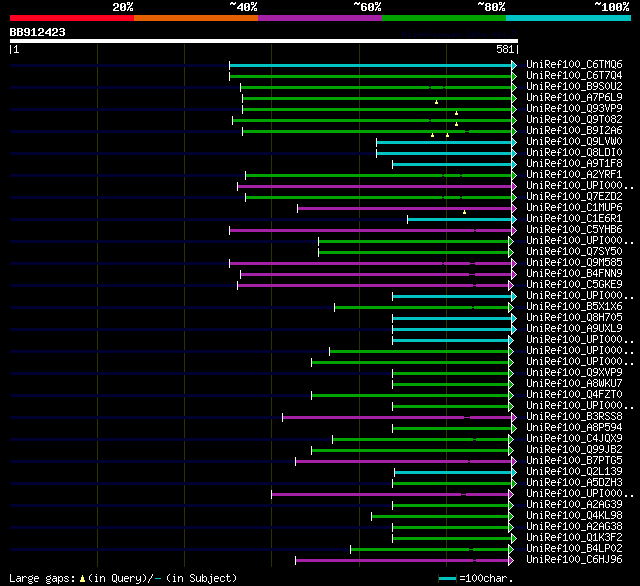Open hit UniRef100_C6T7Q4 label
Screen dimensions: 640x586
click(x=574, y=75)
